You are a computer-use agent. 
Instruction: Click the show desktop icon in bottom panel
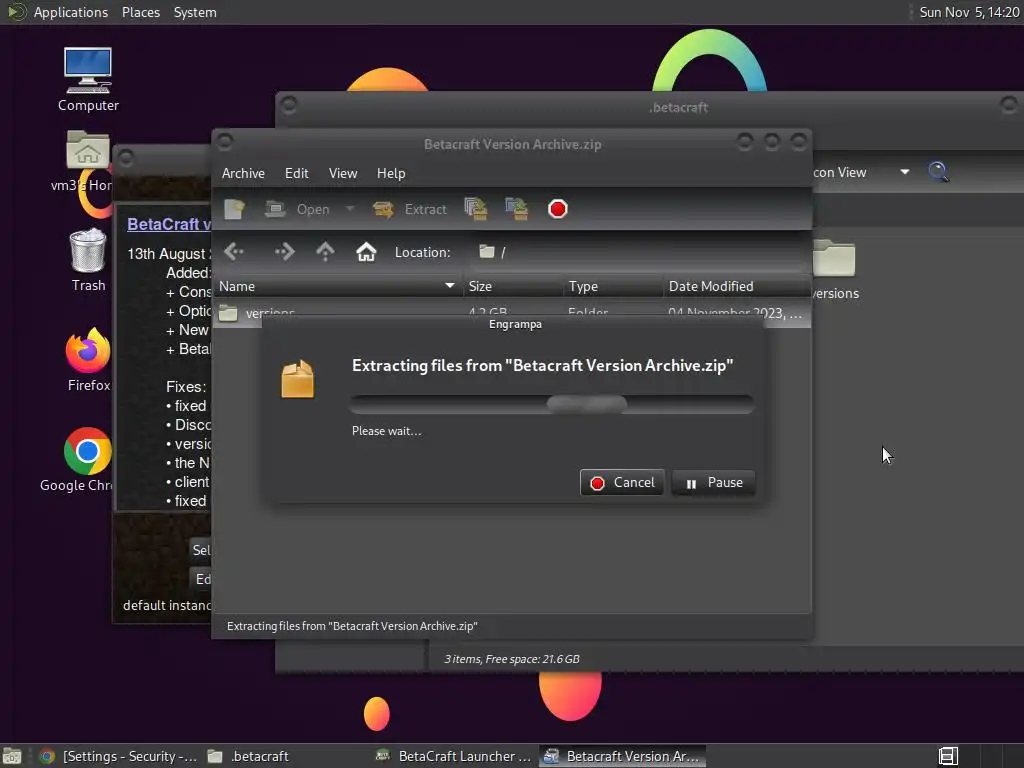tap(12, 756)
